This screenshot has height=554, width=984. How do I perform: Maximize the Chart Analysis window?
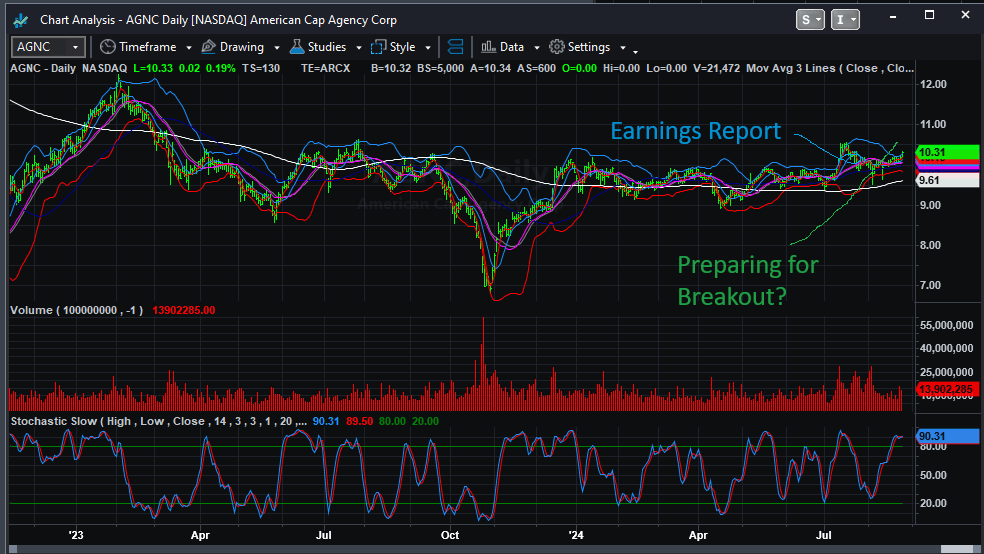click(x=930, y=16)
